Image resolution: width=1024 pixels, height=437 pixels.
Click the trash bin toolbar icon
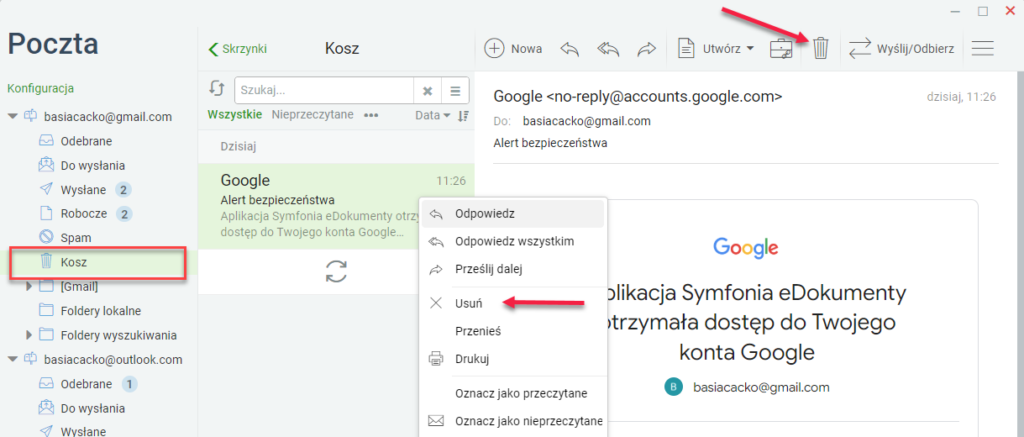point(821,49)
